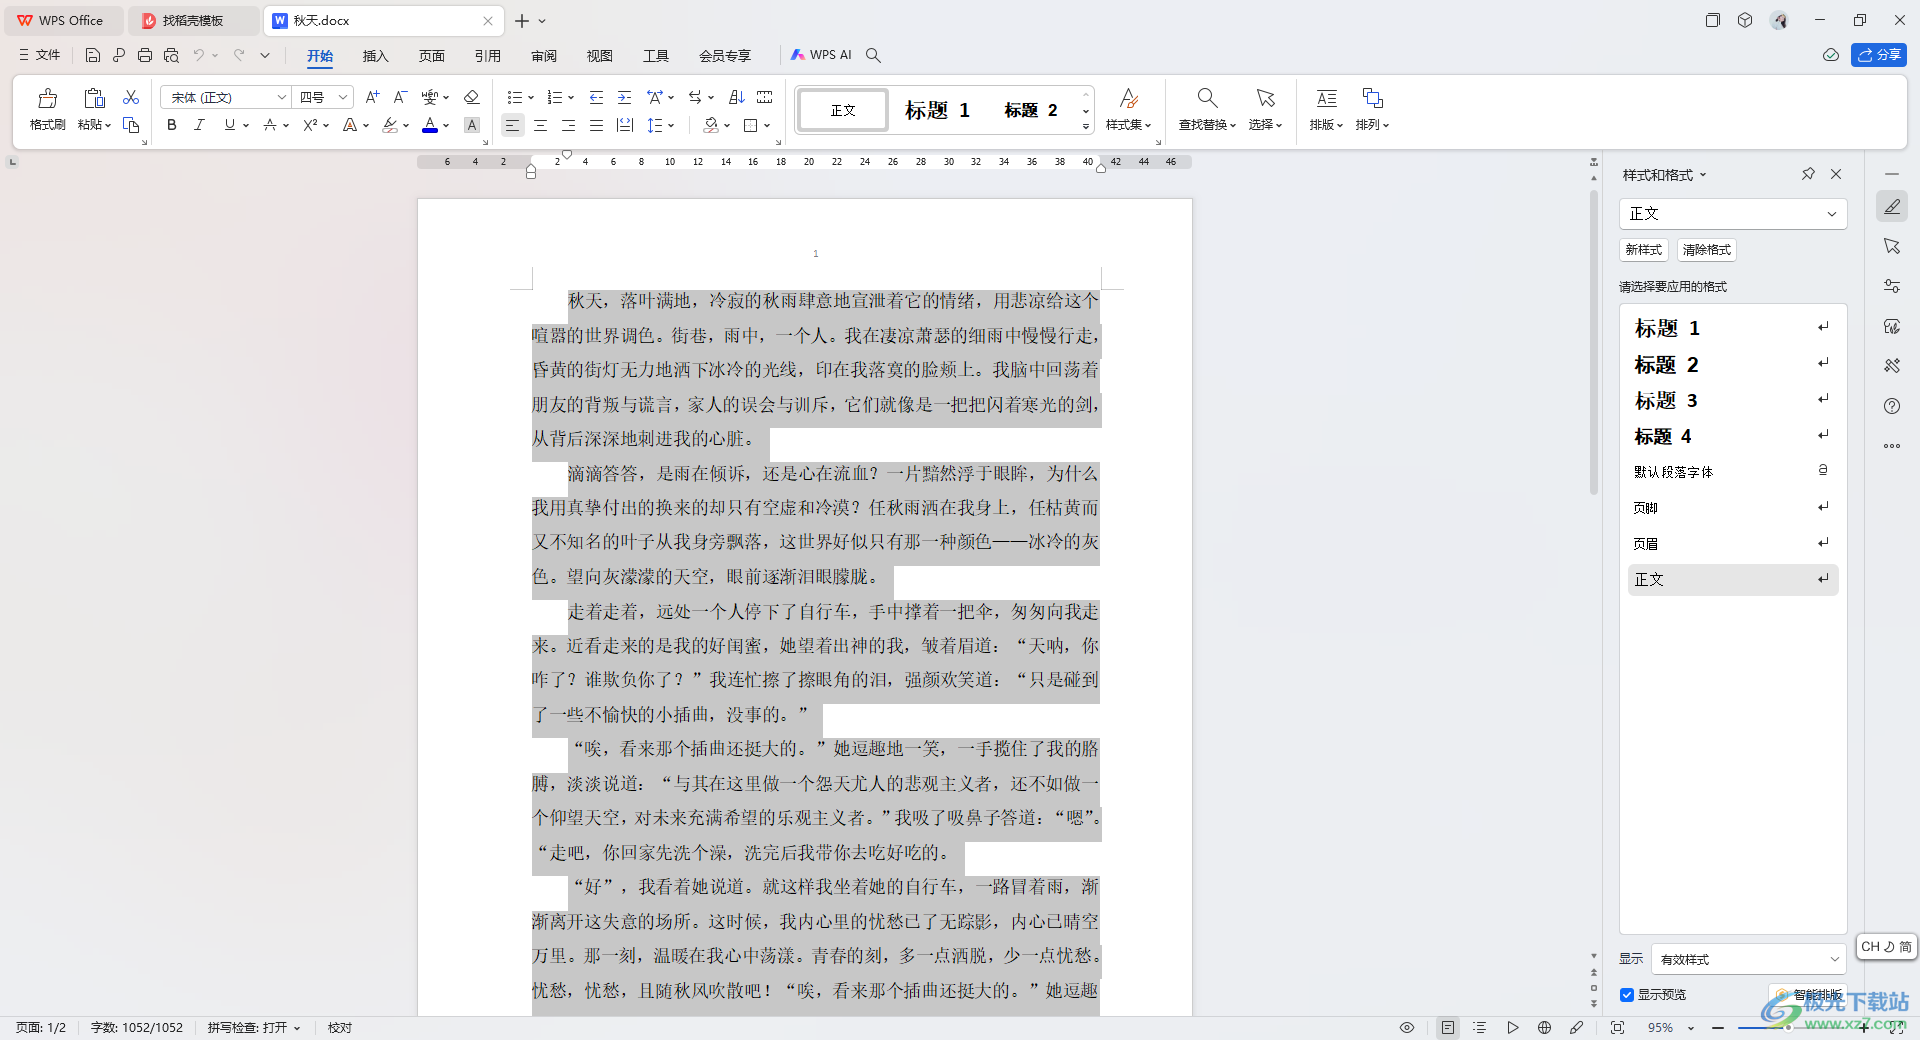Click the Format Painter (格式刷) icon
The image size is (1920, 1040).
click(47, 98)
